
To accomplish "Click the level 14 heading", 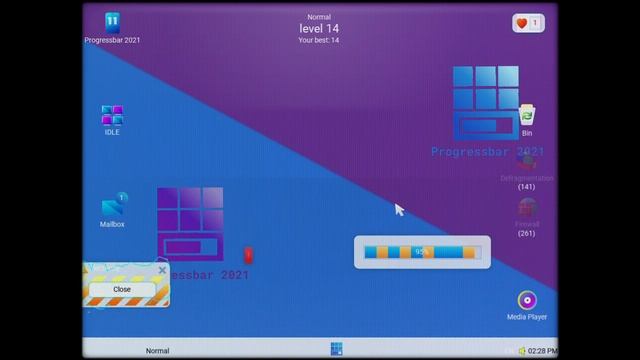I will pyautogui.click(x=319, y=29).
